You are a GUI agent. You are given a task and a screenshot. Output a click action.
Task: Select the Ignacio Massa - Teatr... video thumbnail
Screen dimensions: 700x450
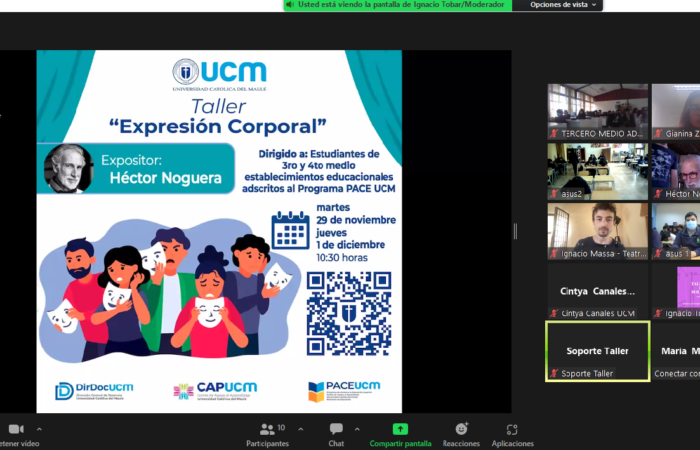pos(598,231)
